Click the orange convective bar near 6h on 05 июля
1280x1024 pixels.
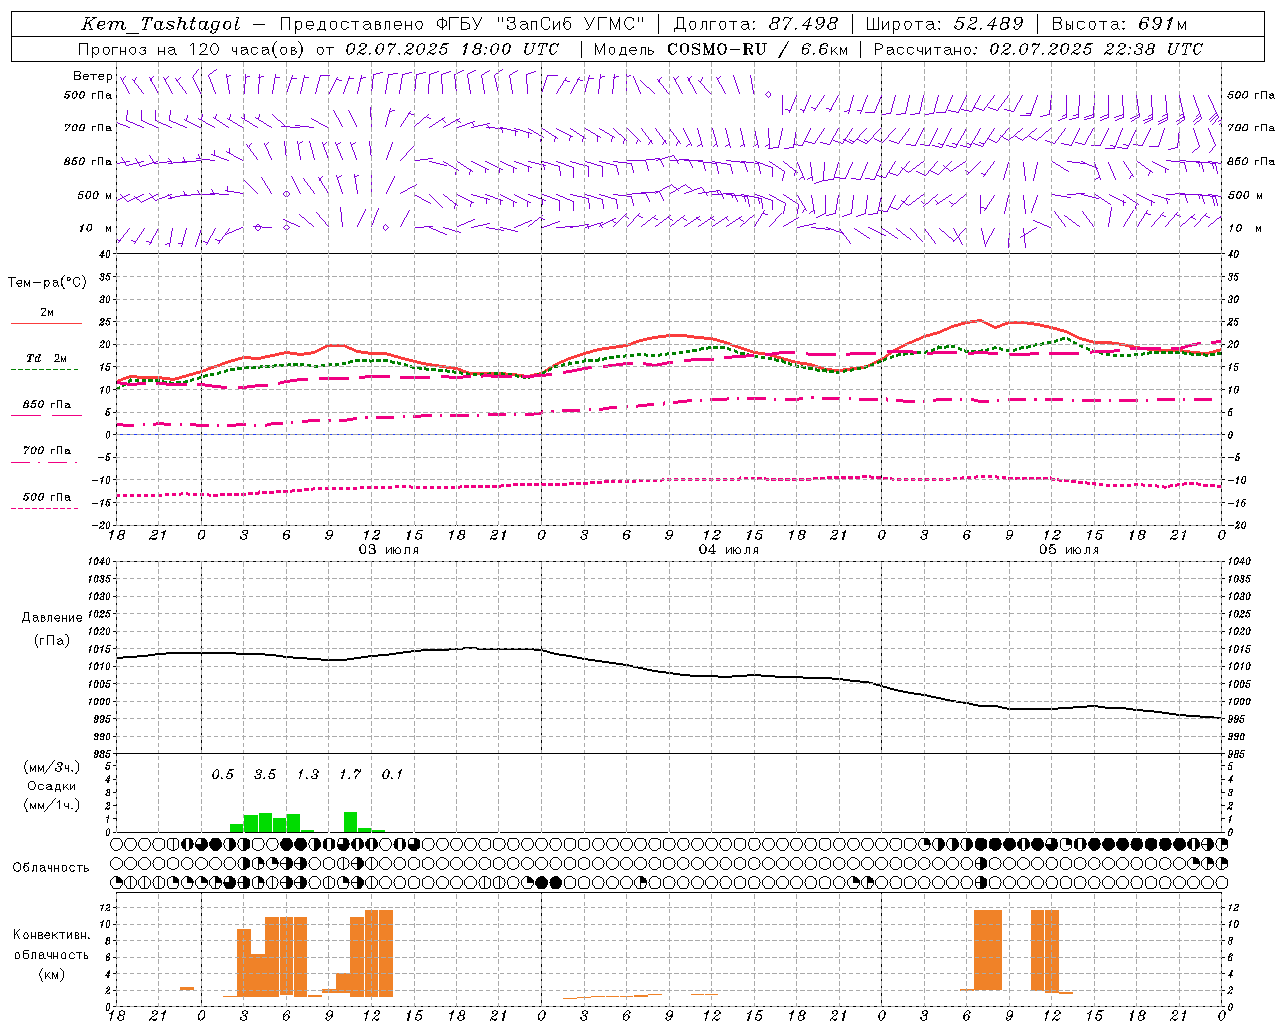pyautogui.click(x=988, y=950)
